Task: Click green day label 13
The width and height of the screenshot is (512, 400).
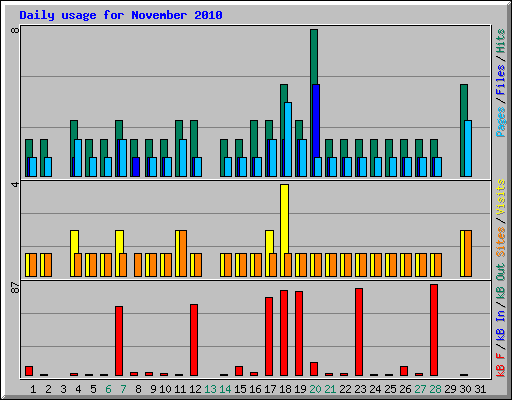Action: 210,389
